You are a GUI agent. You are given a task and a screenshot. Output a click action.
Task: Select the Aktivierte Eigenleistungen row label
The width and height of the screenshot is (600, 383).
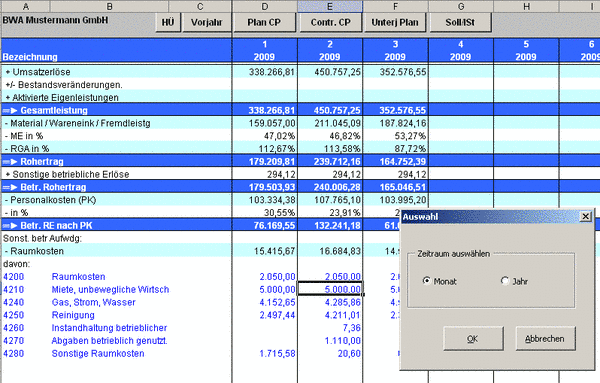62,98
